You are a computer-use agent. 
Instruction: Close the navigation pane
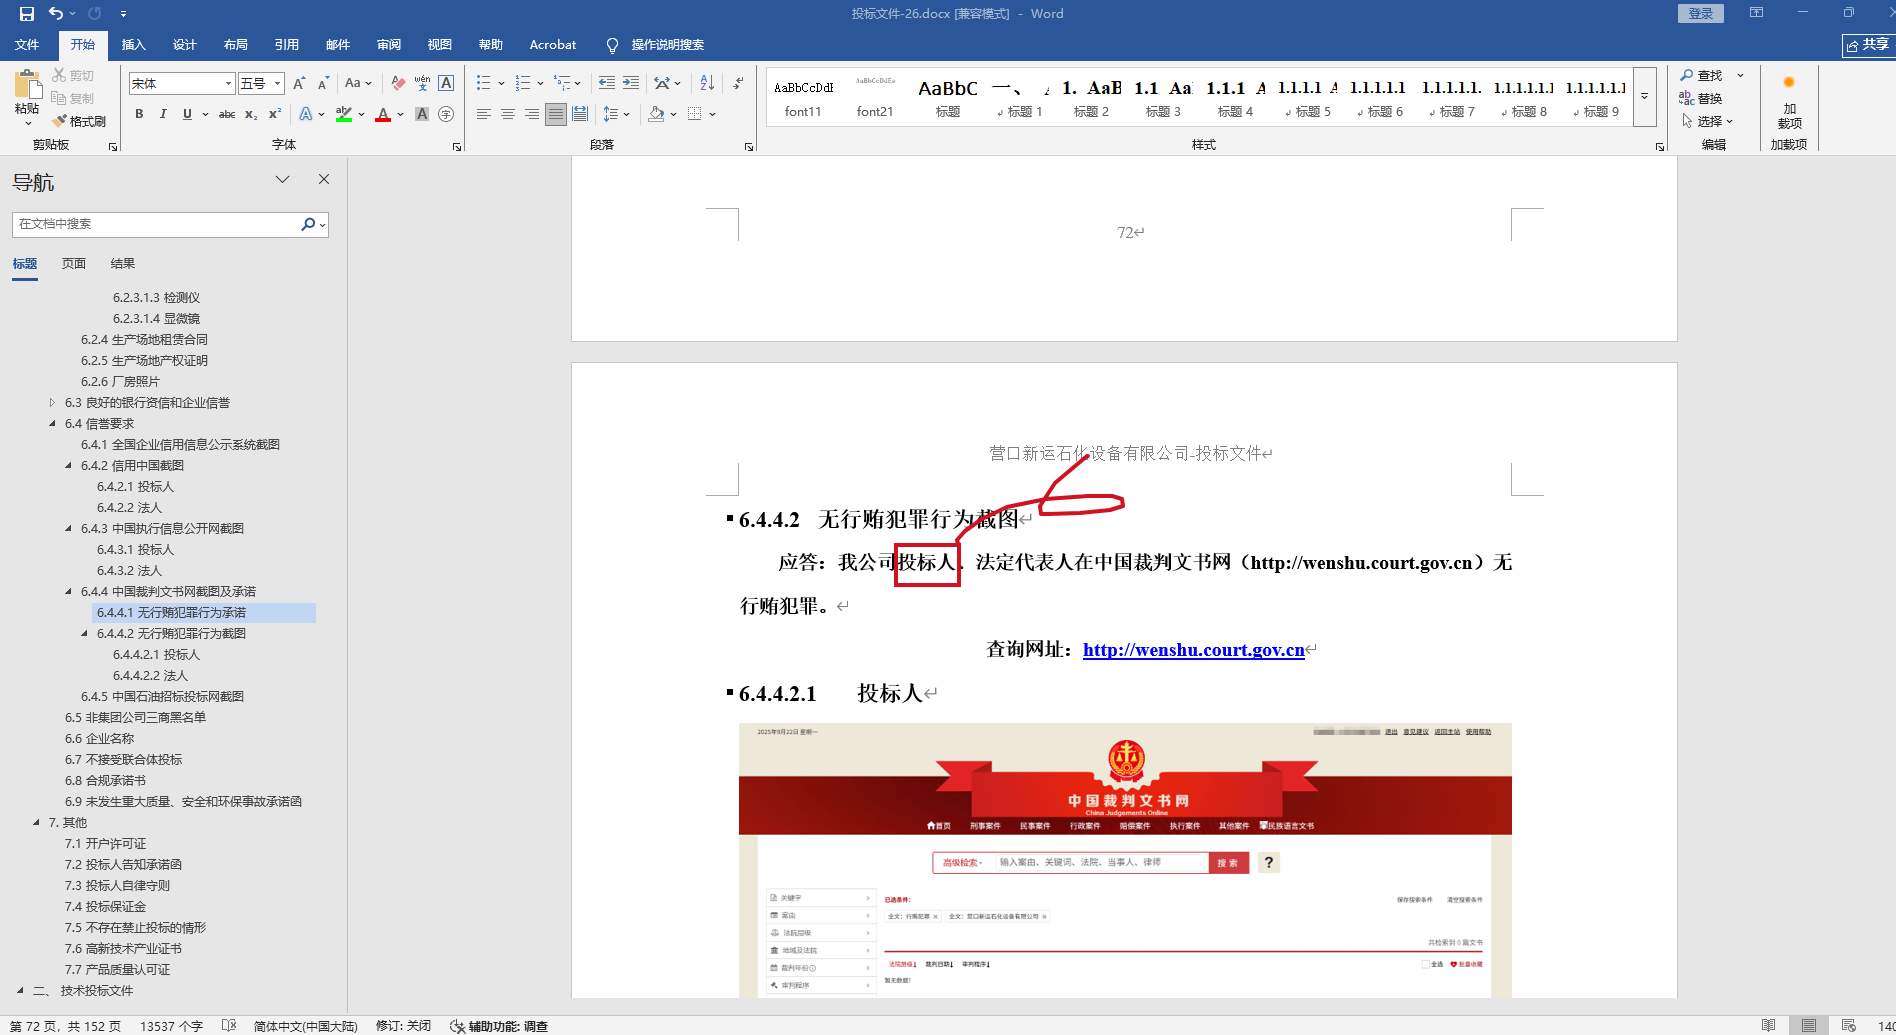[x=324, y=179]
